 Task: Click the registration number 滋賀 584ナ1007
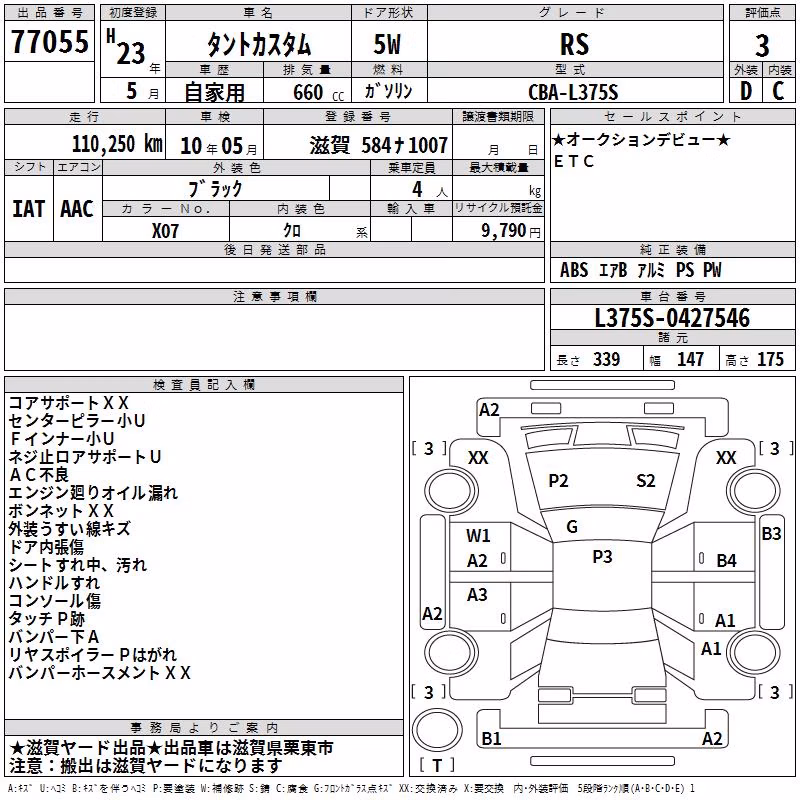coord(379,145)
